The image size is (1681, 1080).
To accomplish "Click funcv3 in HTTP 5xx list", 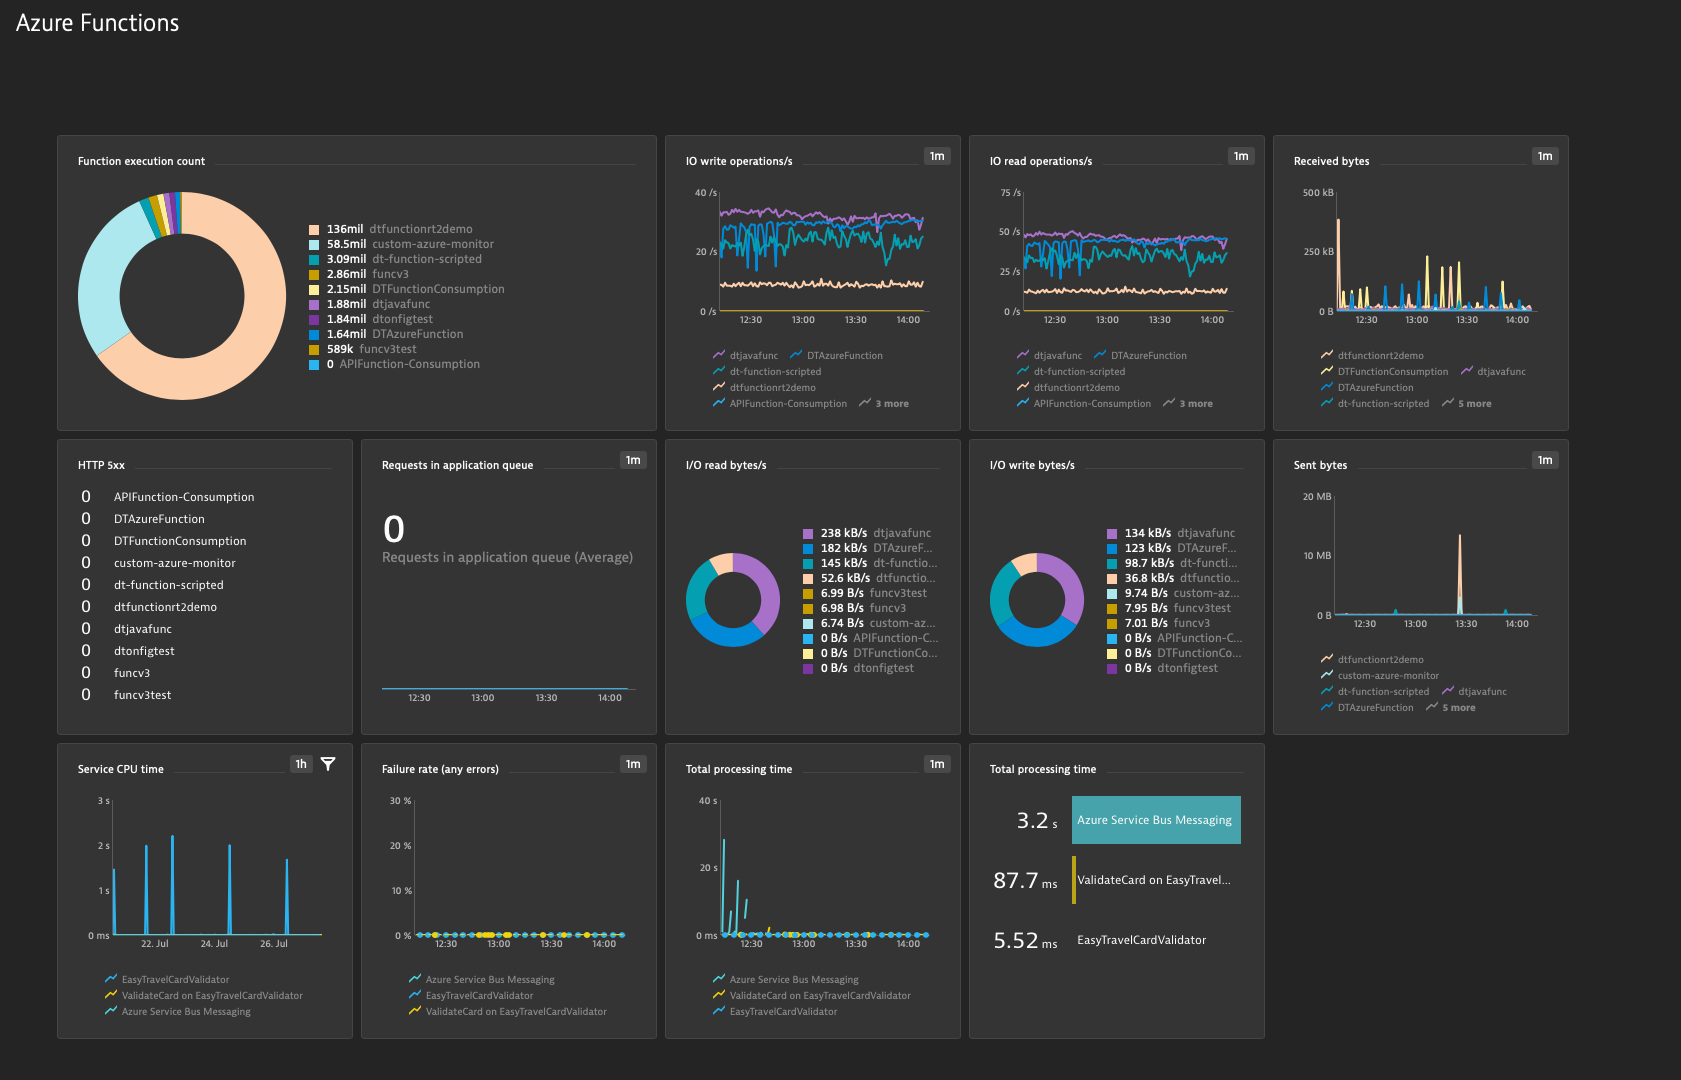I will coord(132,673).
